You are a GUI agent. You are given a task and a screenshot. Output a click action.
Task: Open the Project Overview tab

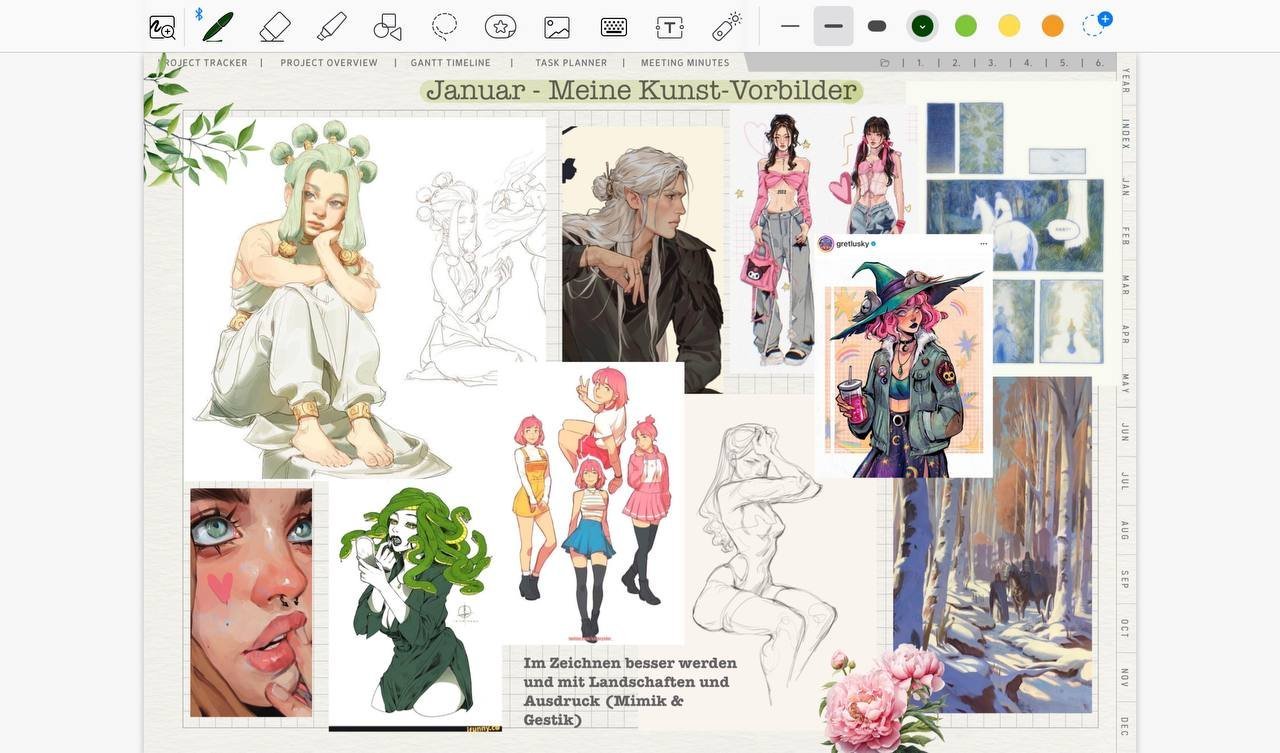pos(329,63)
